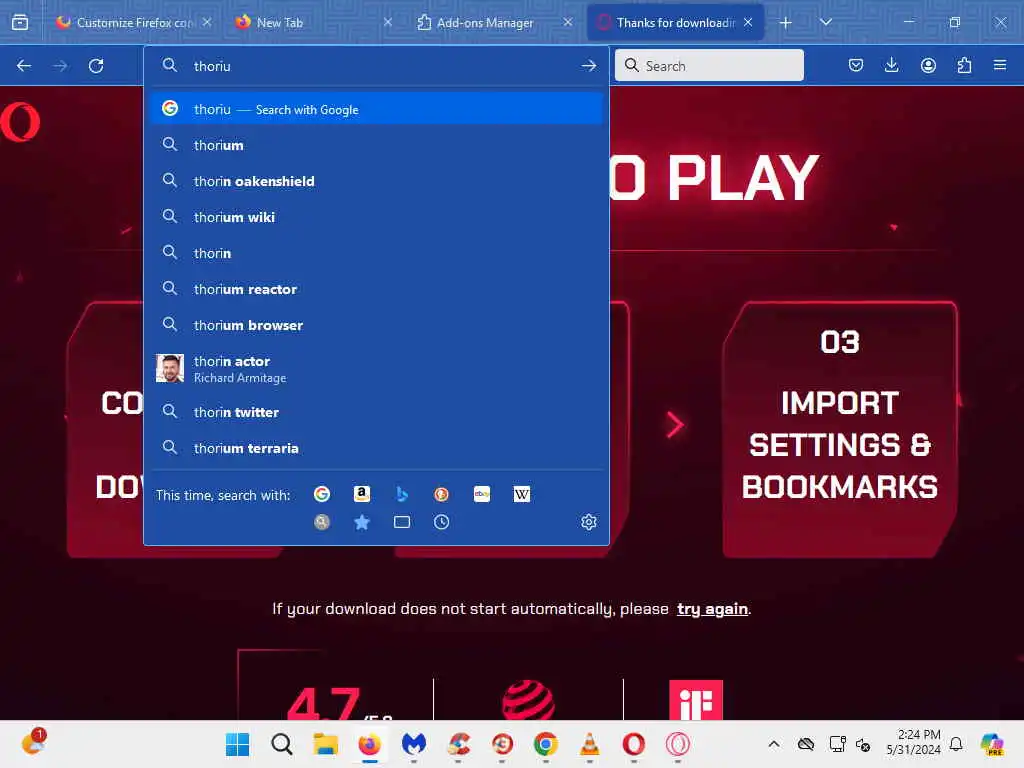This screenshot has width=1024, height=768.
Task: Select 'thorium reactor' suggestion
Action: coord(376,289)
